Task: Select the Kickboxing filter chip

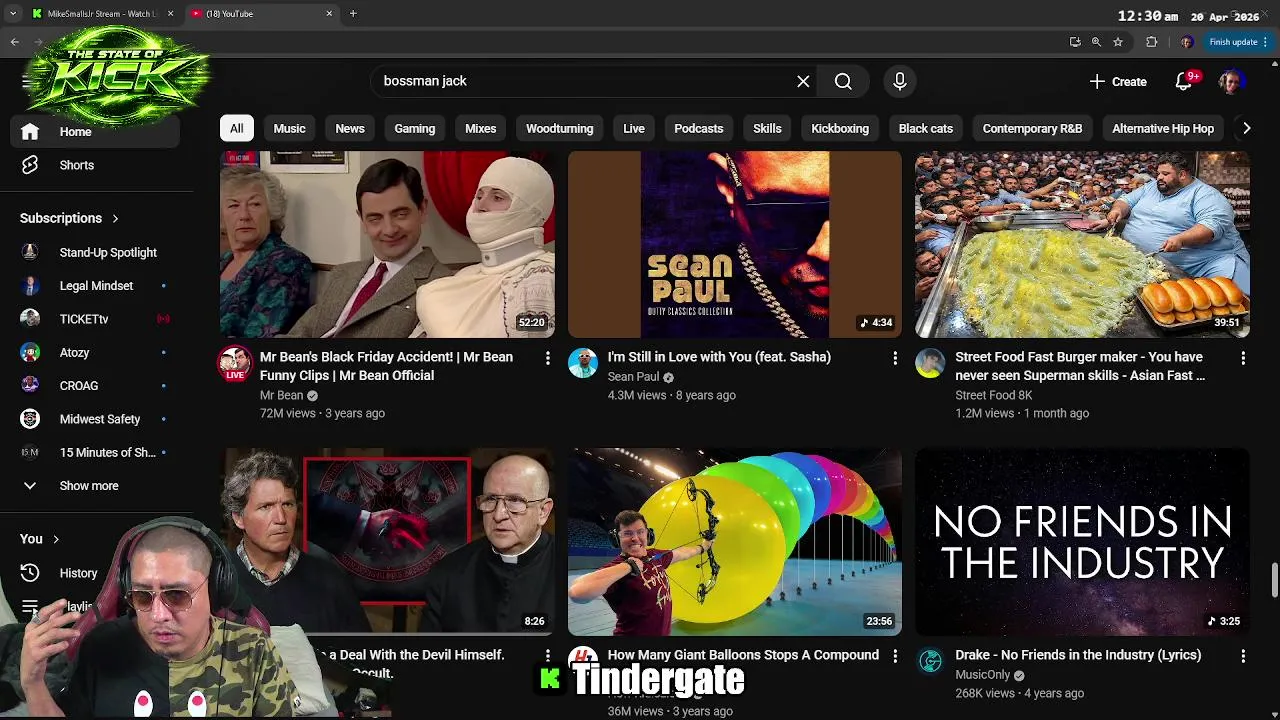Action: pyautogui.click(x=840, y=128)
